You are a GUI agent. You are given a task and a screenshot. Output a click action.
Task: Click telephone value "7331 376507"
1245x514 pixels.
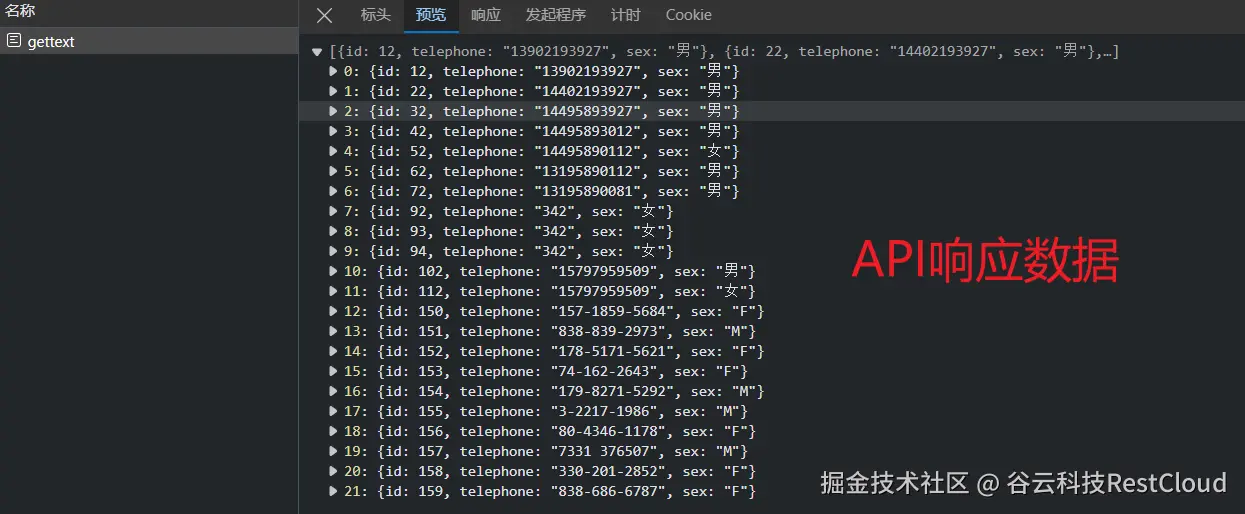pyautogui.click(x=604, y=451)
